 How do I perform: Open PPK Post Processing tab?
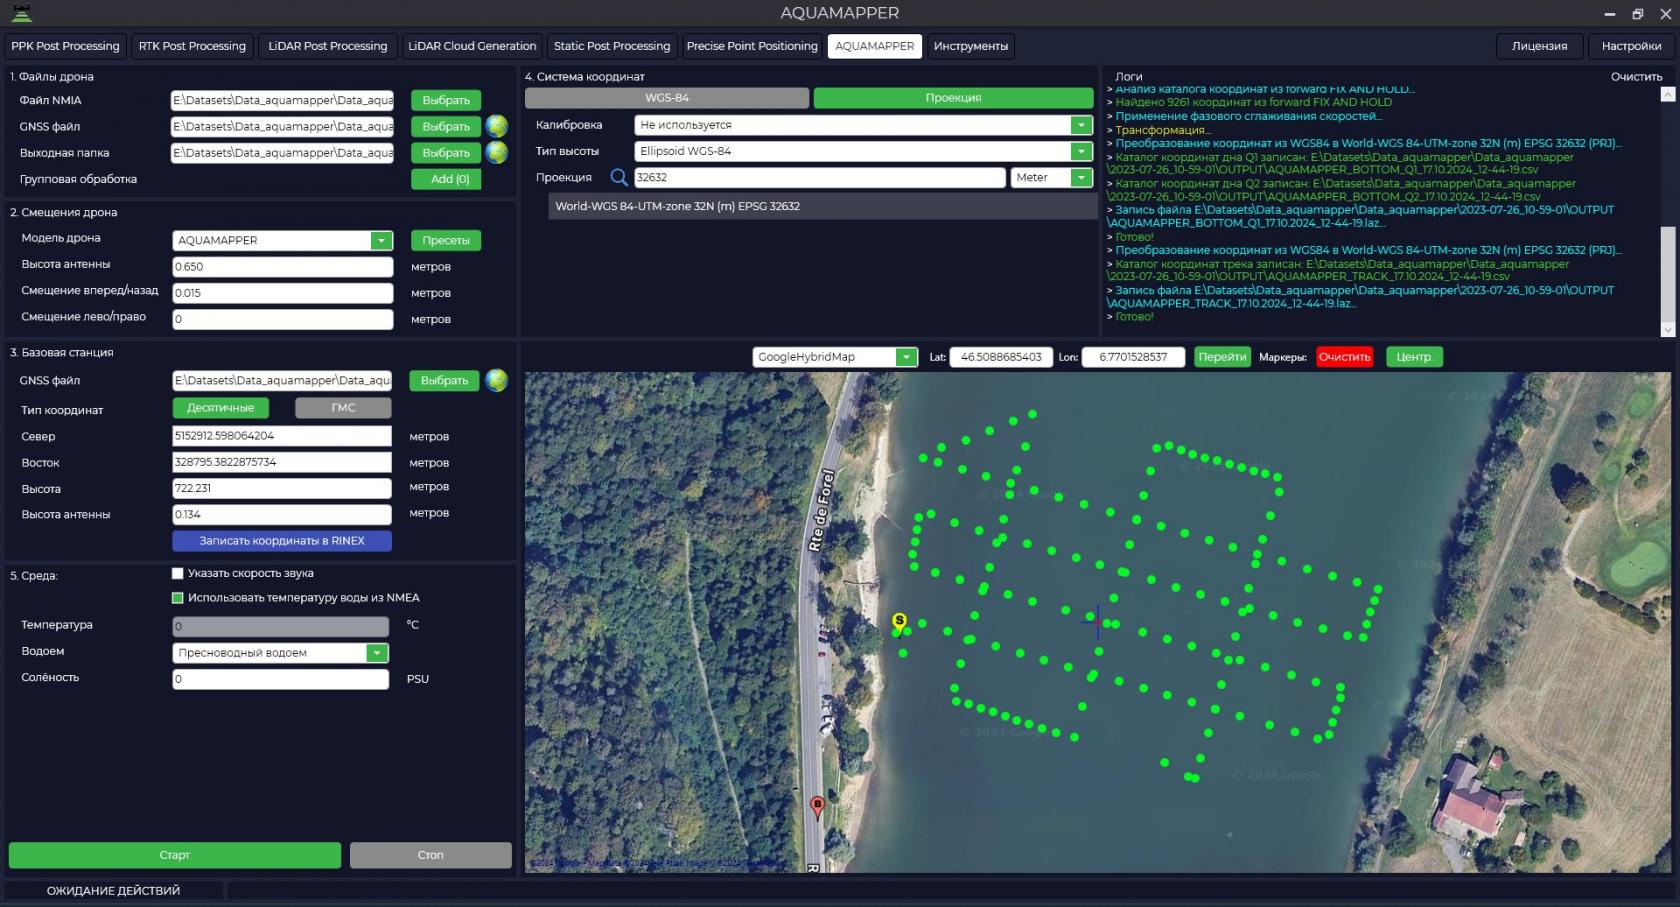click(65, 46)
